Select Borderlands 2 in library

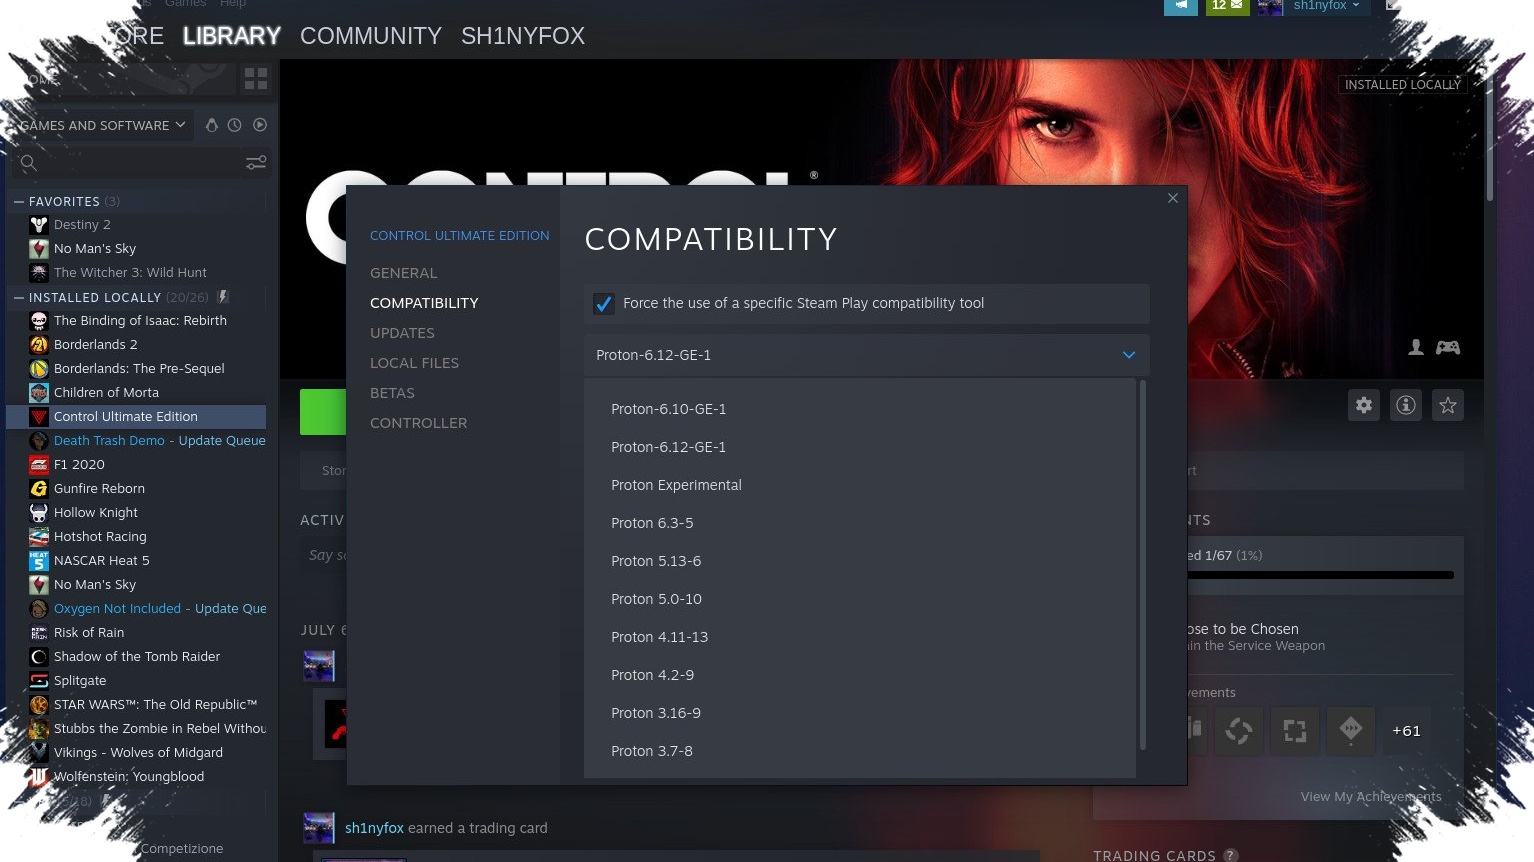click(x=96, y=345)
